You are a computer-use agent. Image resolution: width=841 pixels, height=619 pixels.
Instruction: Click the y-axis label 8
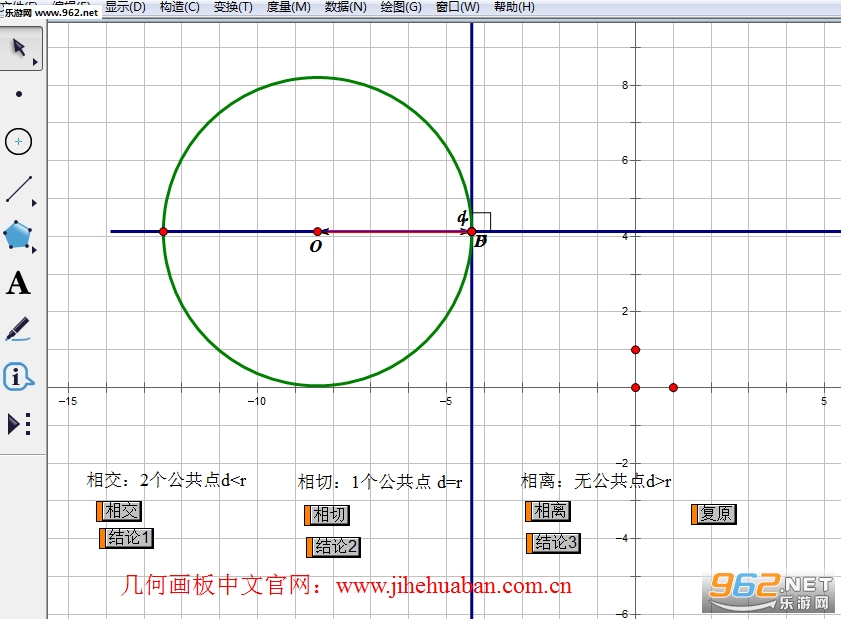click(x=625, y=85)
